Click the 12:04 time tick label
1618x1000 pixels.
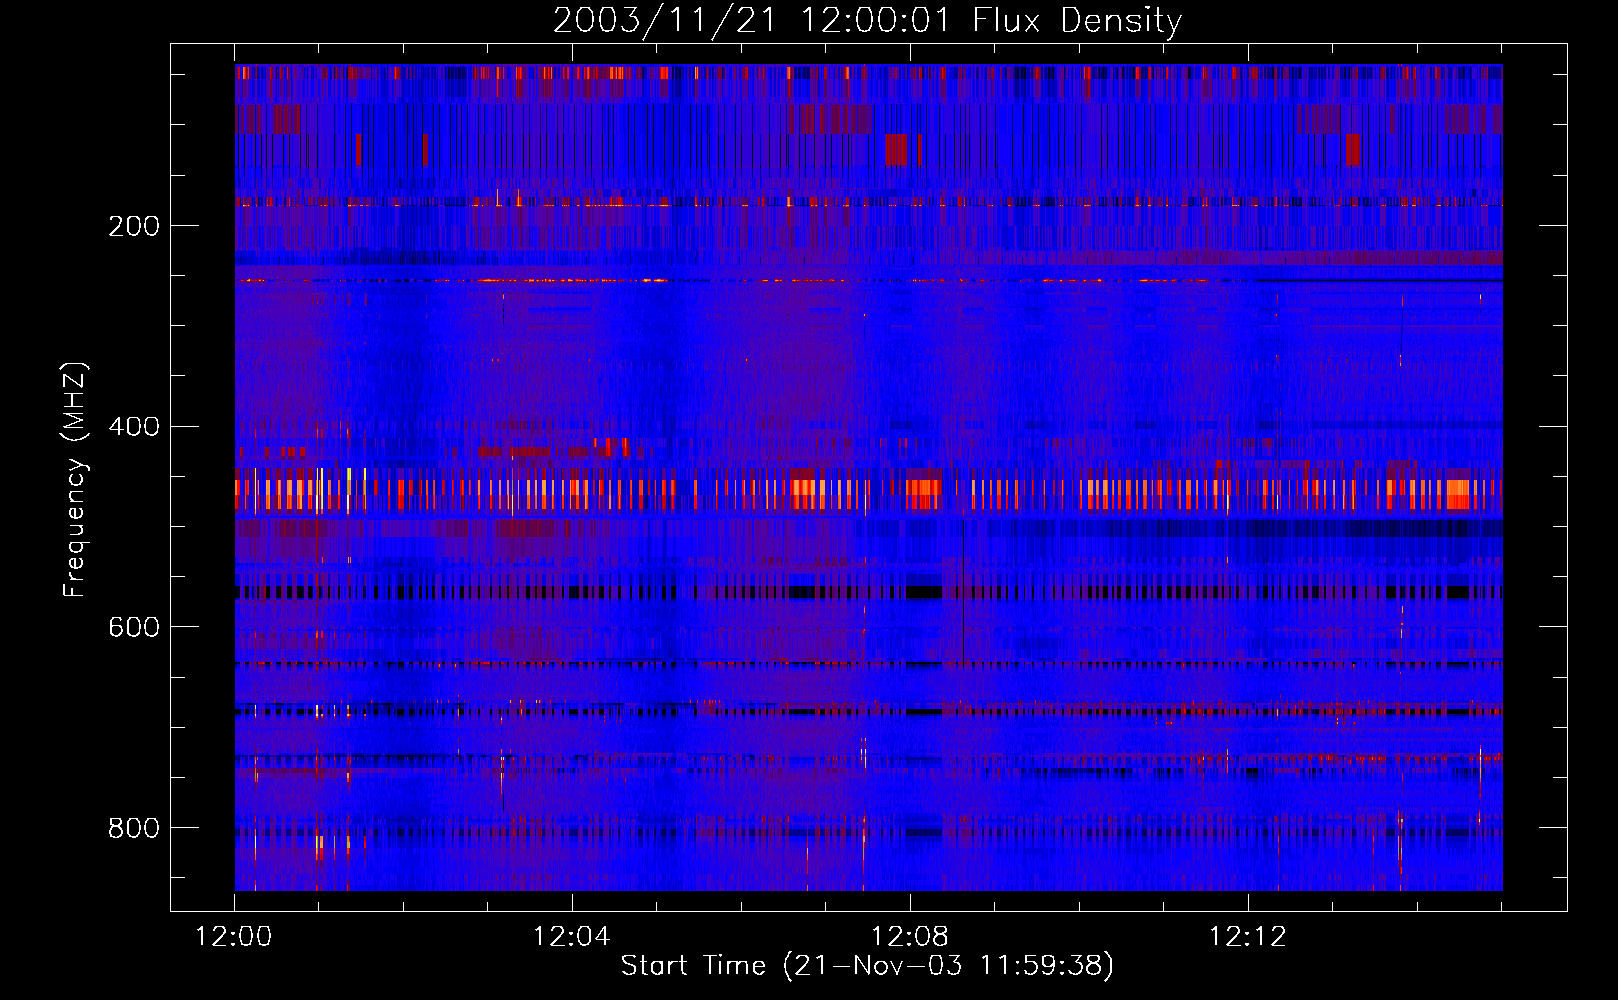click(x=572, y=937)
